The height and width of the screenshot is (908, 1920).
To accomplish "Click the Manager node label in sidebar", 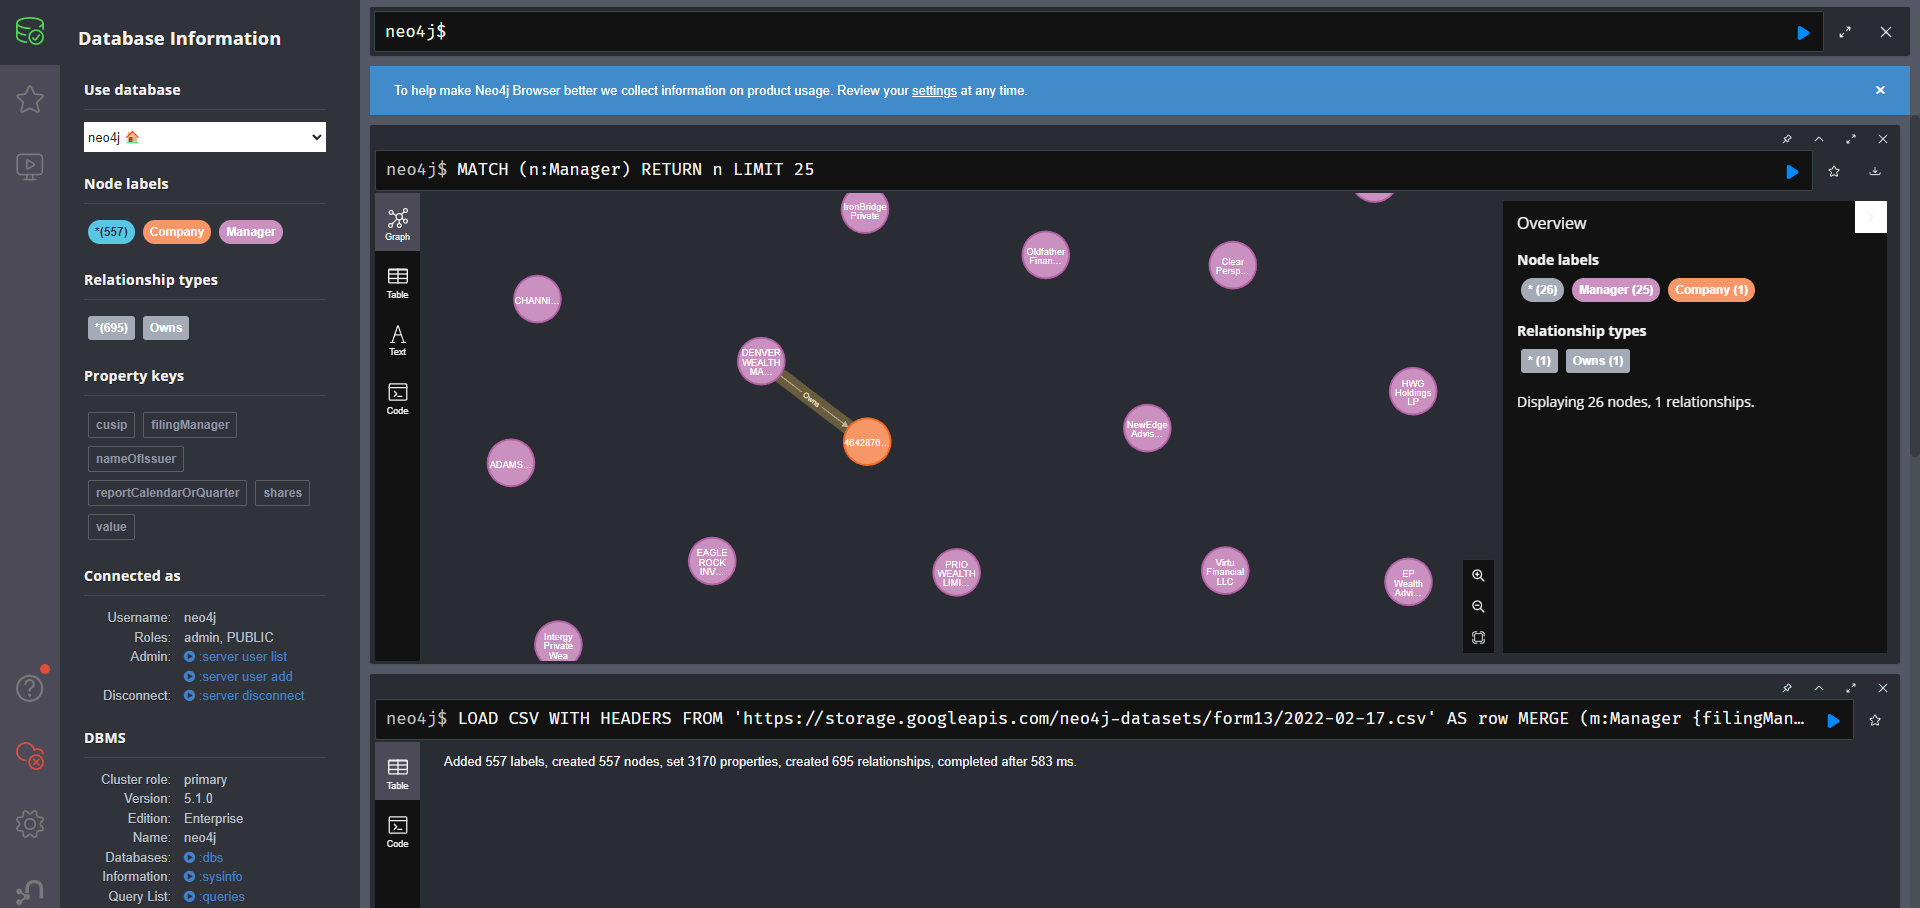I will pyautogui.click(x=251, y=232).
